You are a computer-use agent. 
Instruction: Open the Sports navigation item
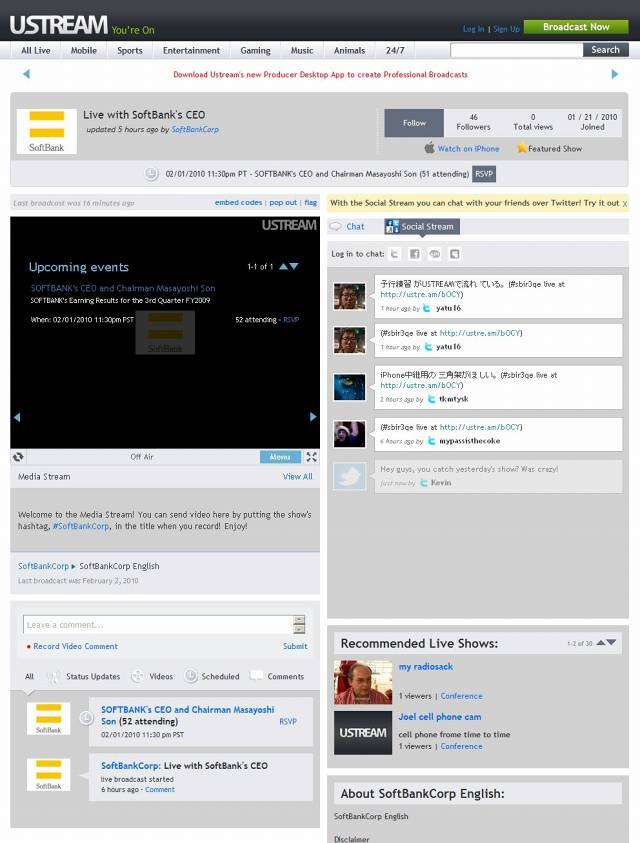point(130,50)
